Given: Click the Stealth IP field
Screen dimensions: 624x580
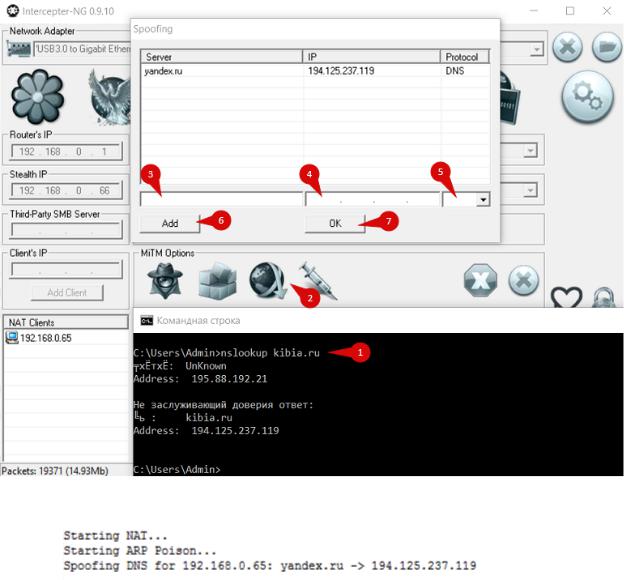Looking at the screenshot, I should coord(66,190).
